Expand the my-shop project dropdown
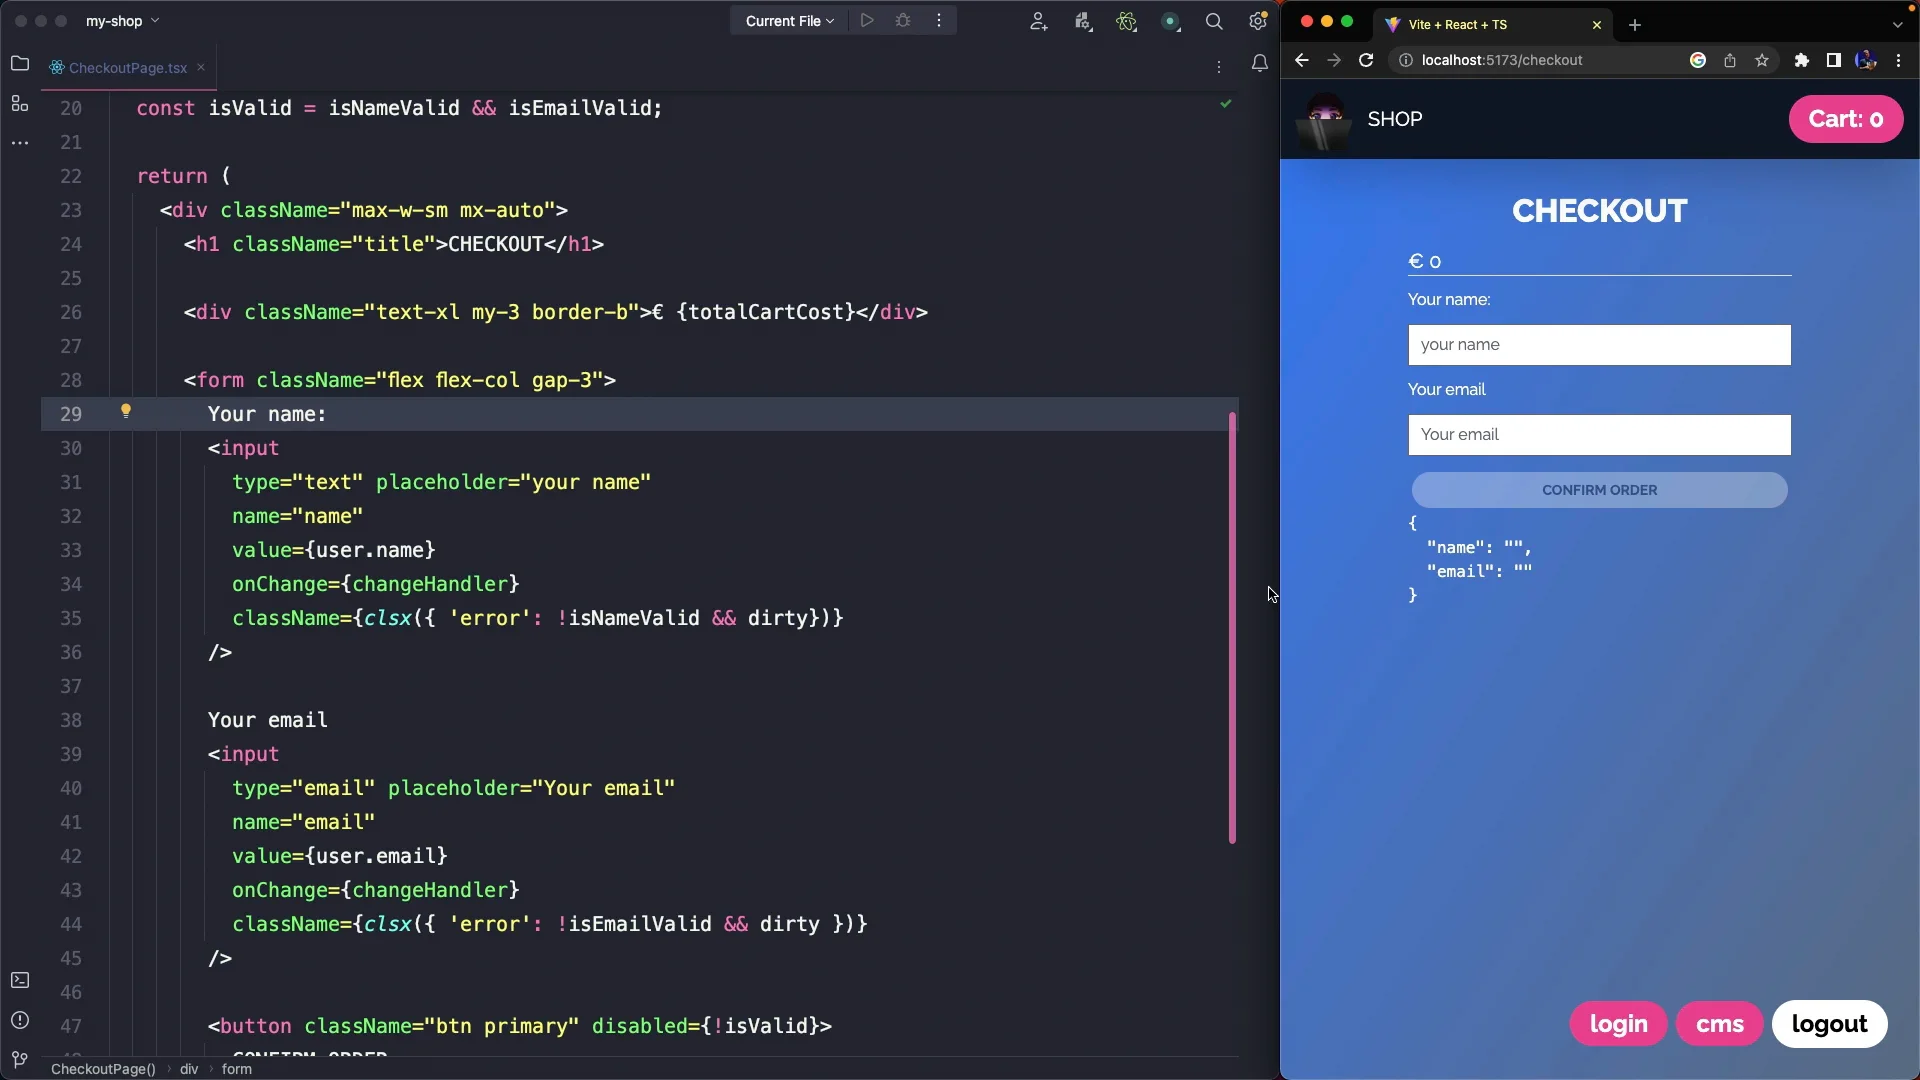Viewport: 1920px width, 1080px height. tap(122, 20)
